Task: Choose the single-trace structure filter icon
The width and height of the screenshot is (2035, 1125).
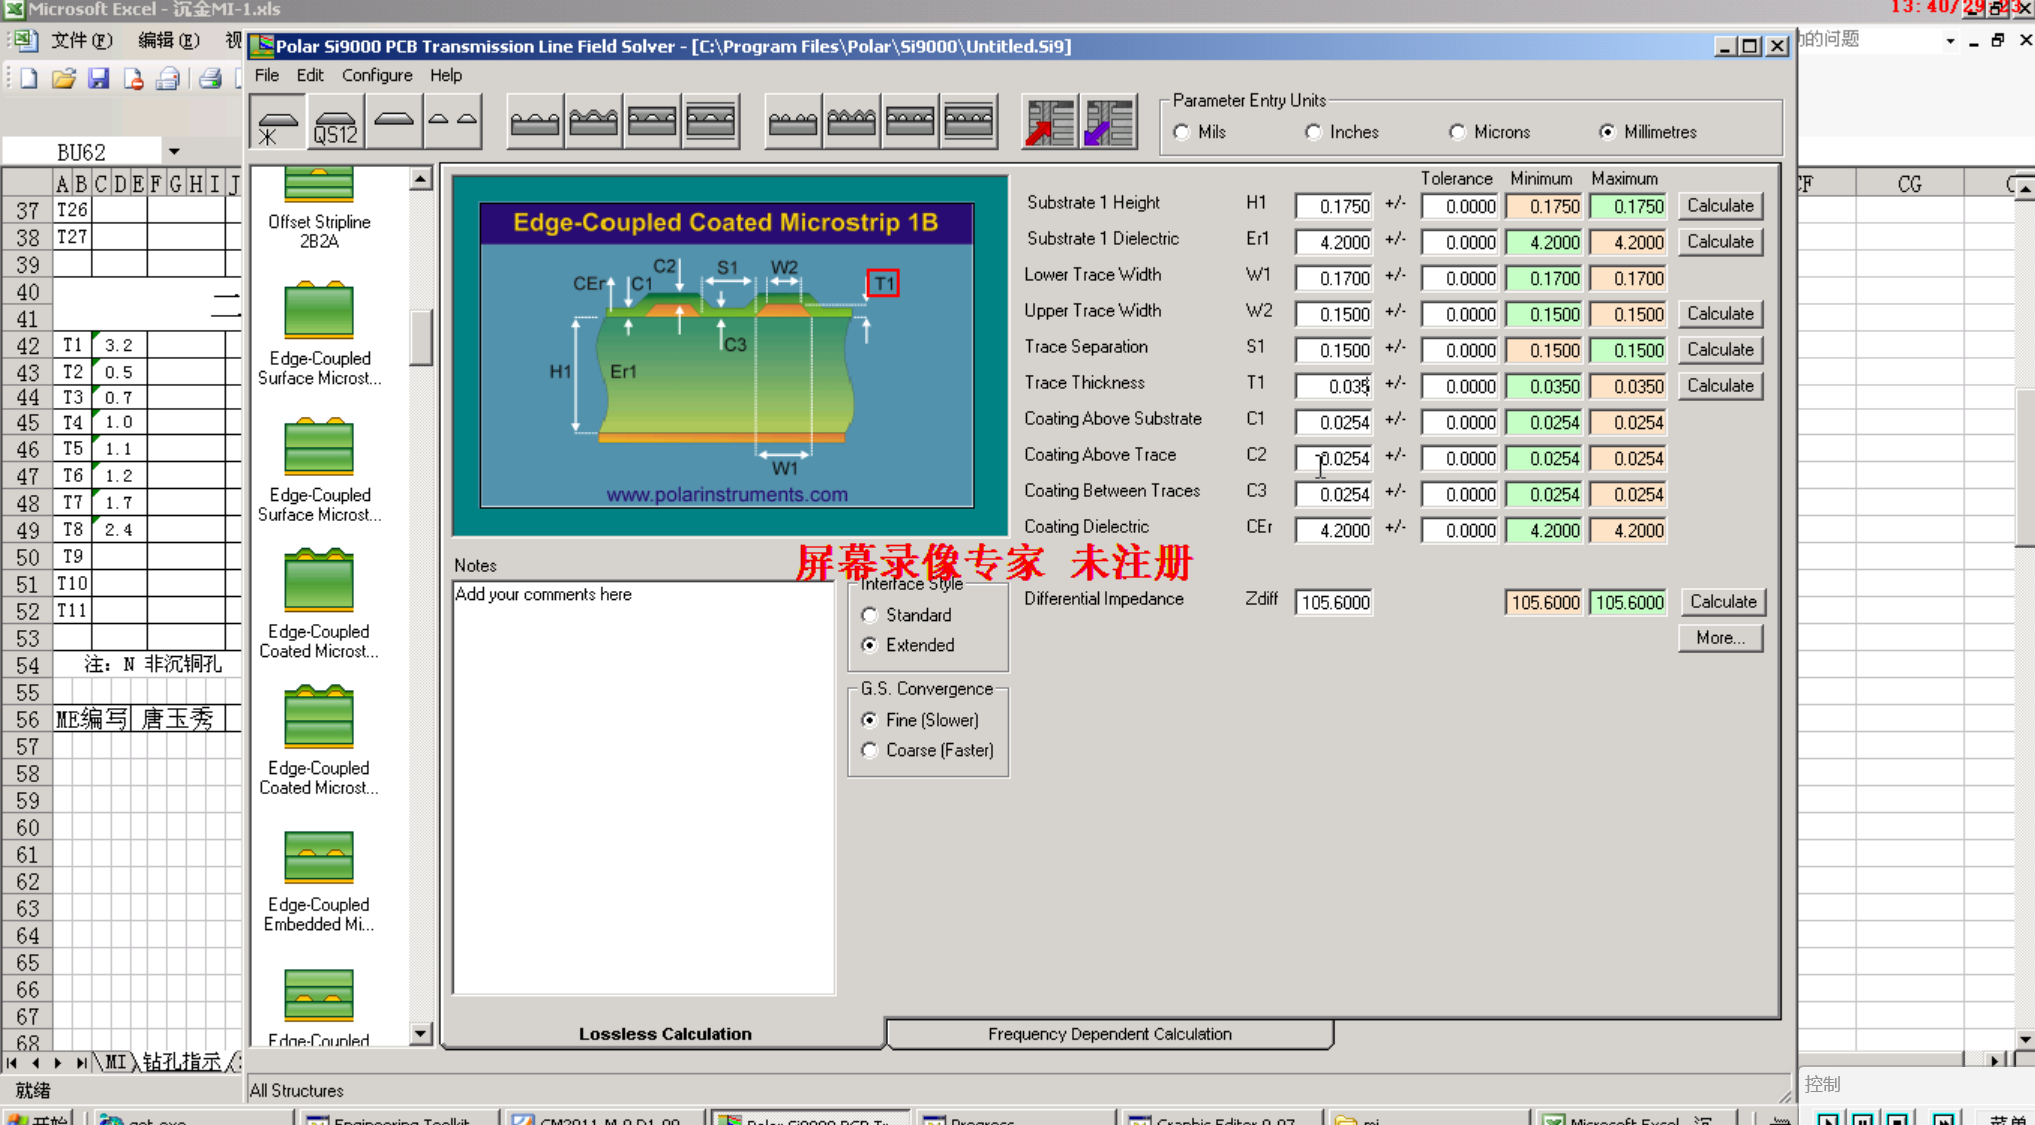Action: pyautogui.click(x=393, y=123)
